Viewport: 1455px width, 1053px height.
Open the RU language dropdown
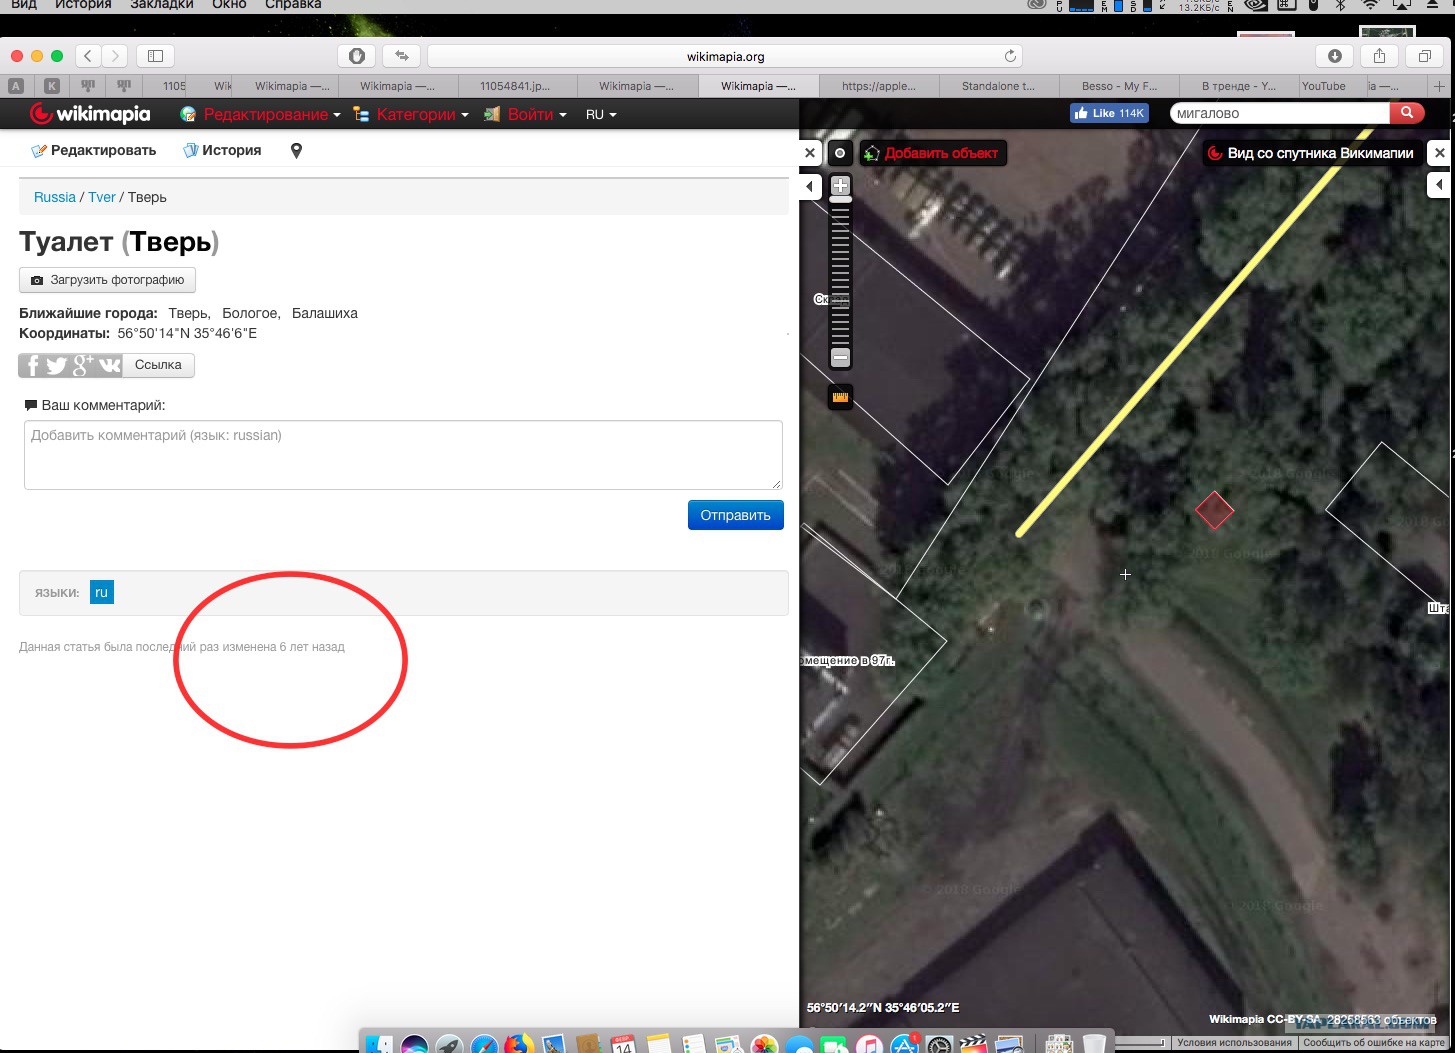click(601, 114)
